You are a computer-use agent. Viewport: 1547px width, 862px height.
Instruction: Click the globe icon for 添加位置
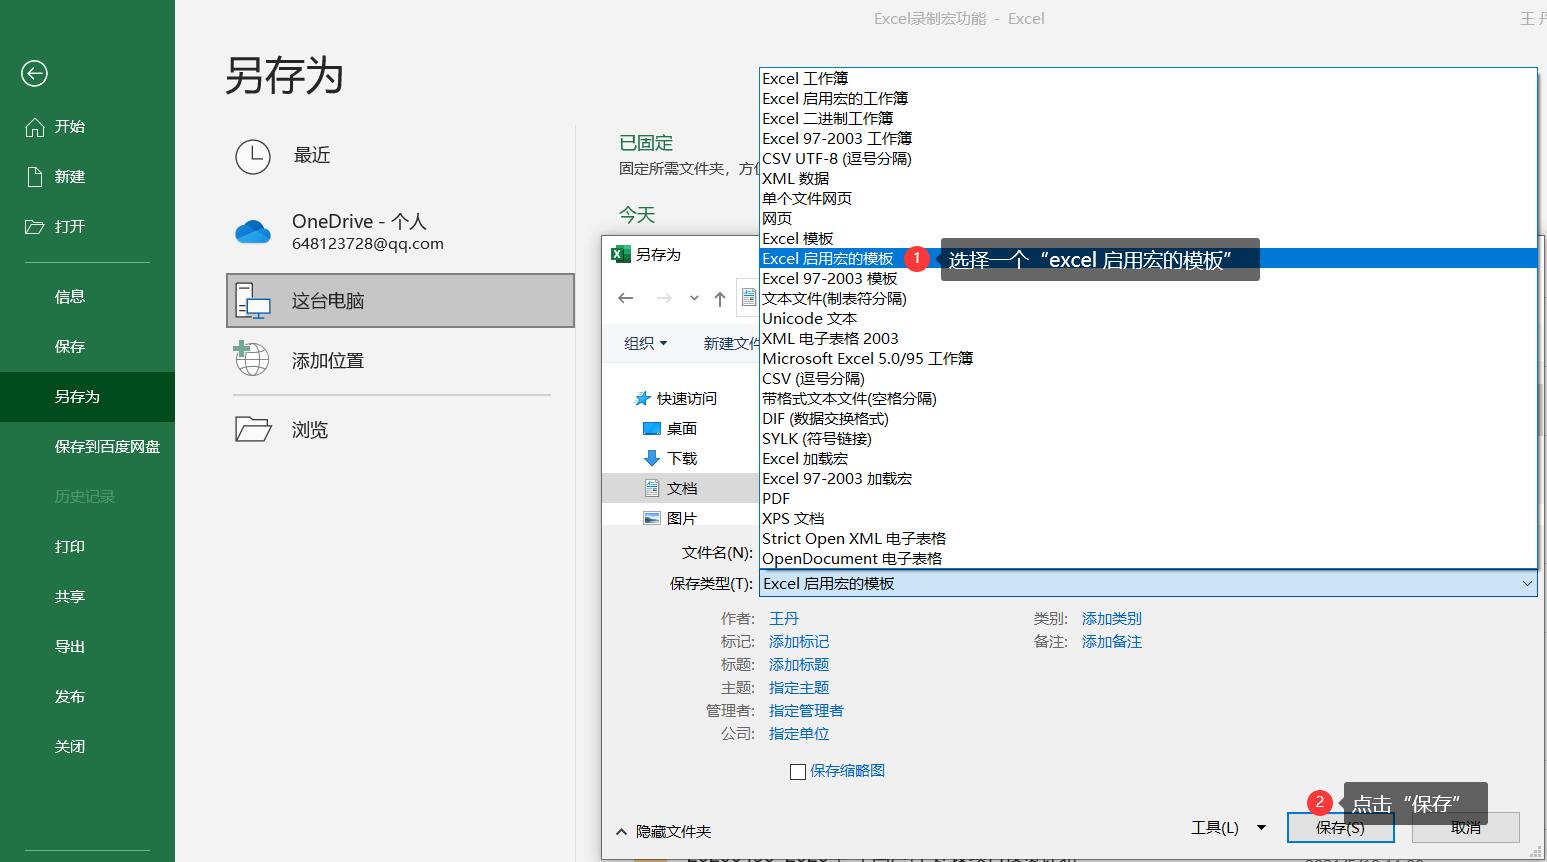(251, 359)
